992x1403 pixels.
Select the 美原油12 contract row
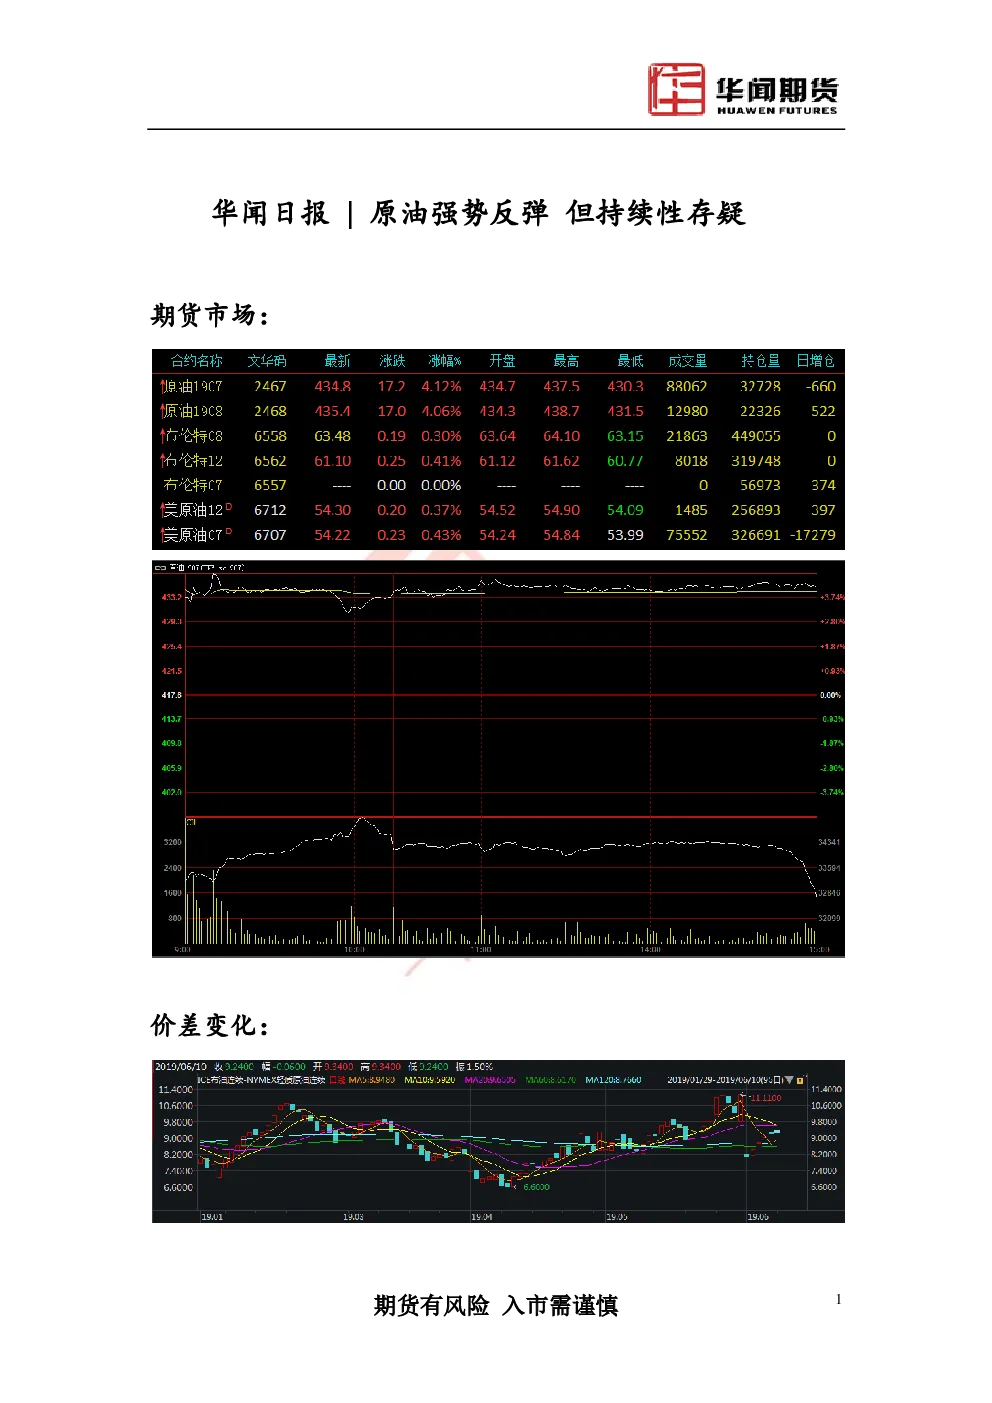point(498,510)
